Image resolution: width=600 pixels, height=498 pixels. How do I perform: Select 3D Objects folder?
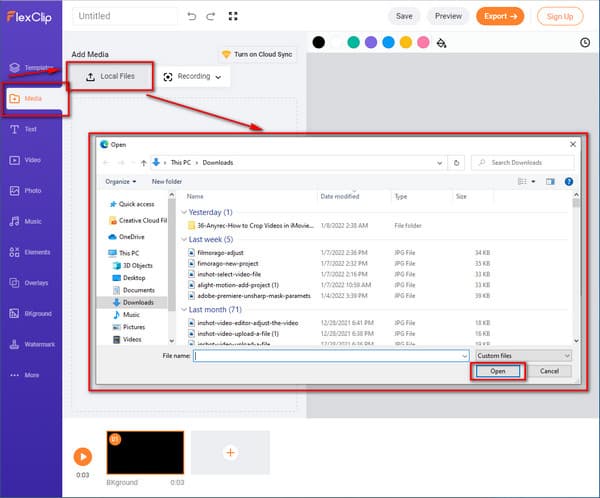133,265
